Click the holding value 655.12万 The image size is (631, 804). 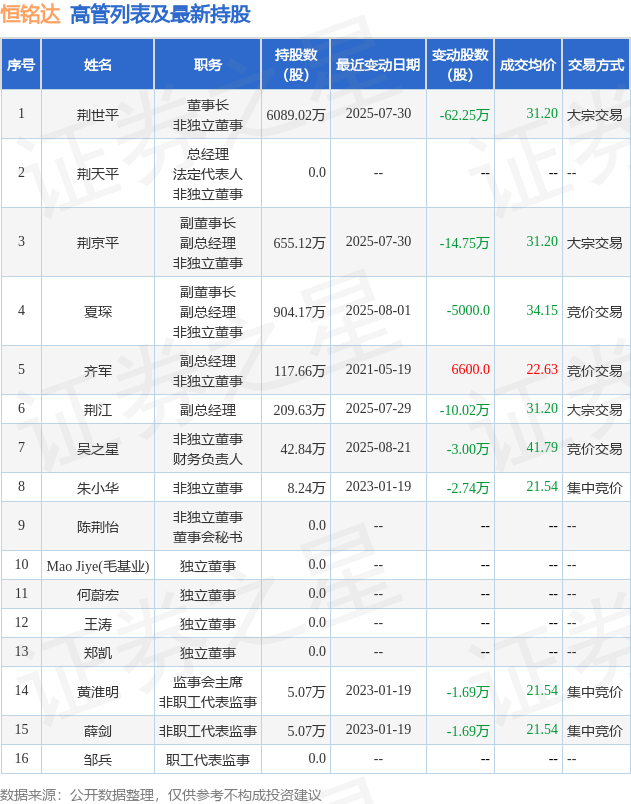[x=299, y=243]
